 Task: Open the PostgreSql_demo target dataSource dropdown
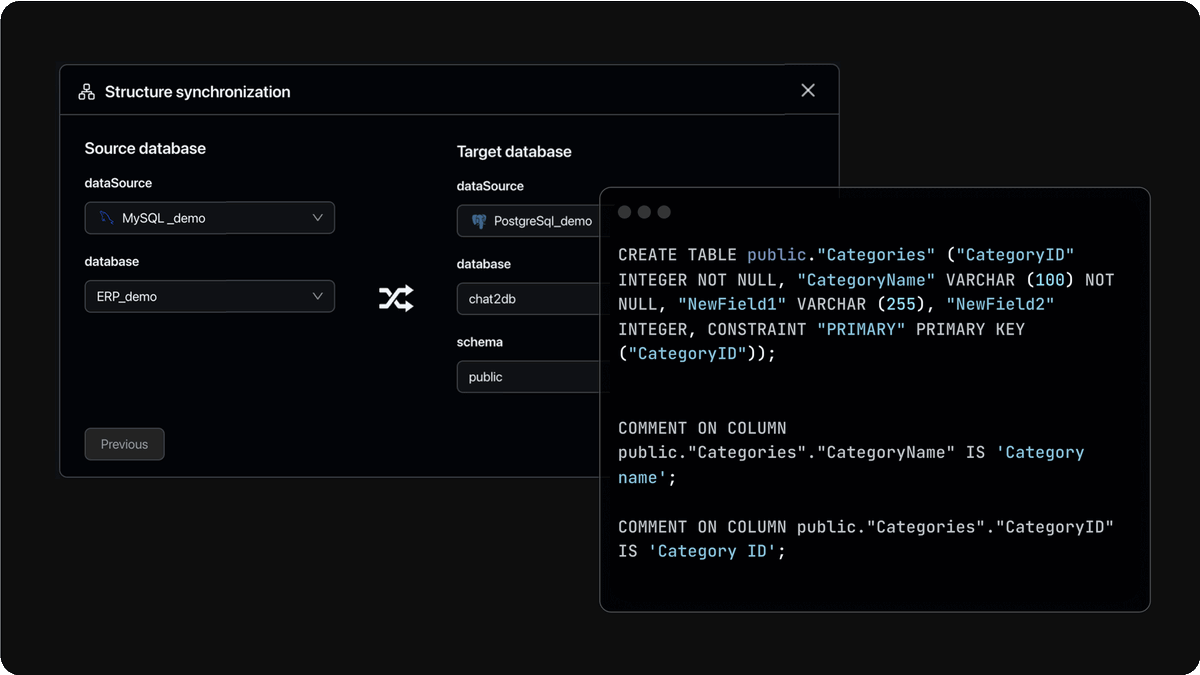pyautogui.click(x=529, y=221)
